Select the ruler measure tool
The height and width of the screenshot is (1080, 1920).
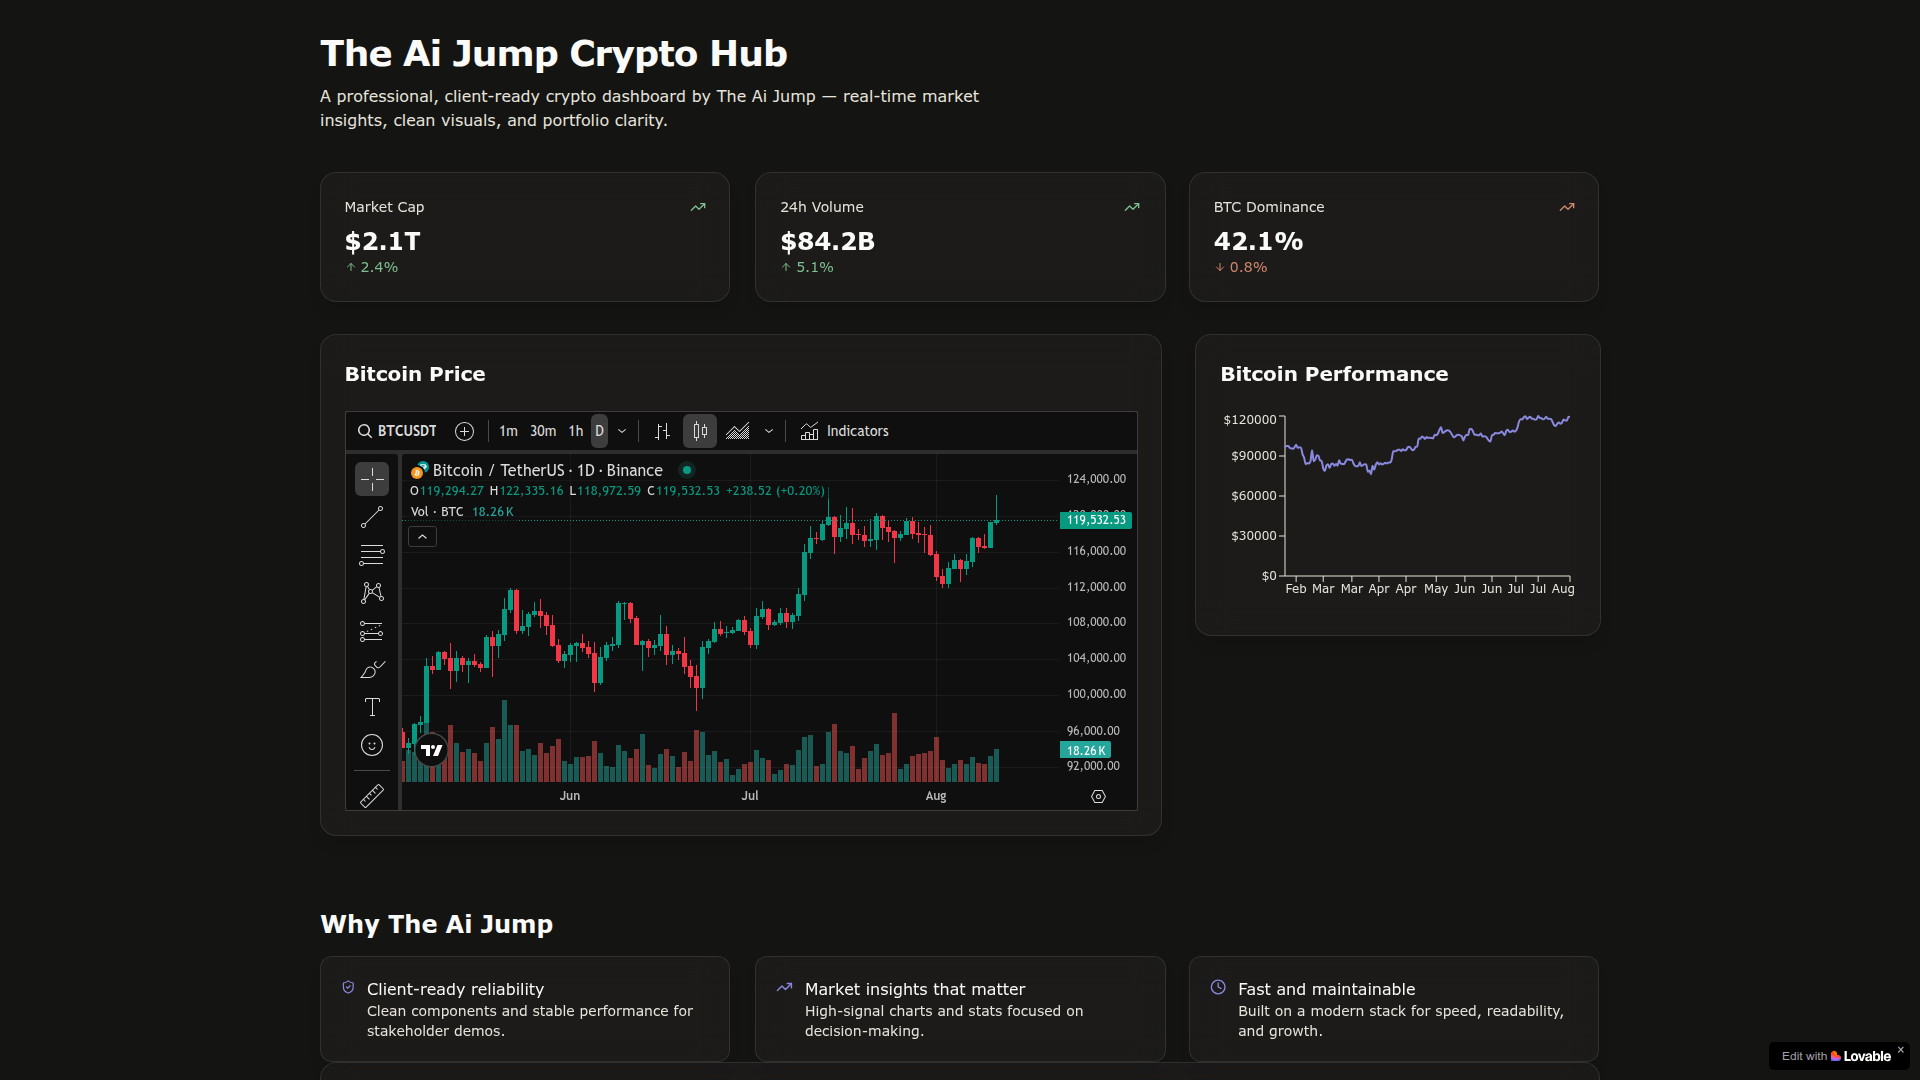(x=372, y=795)
